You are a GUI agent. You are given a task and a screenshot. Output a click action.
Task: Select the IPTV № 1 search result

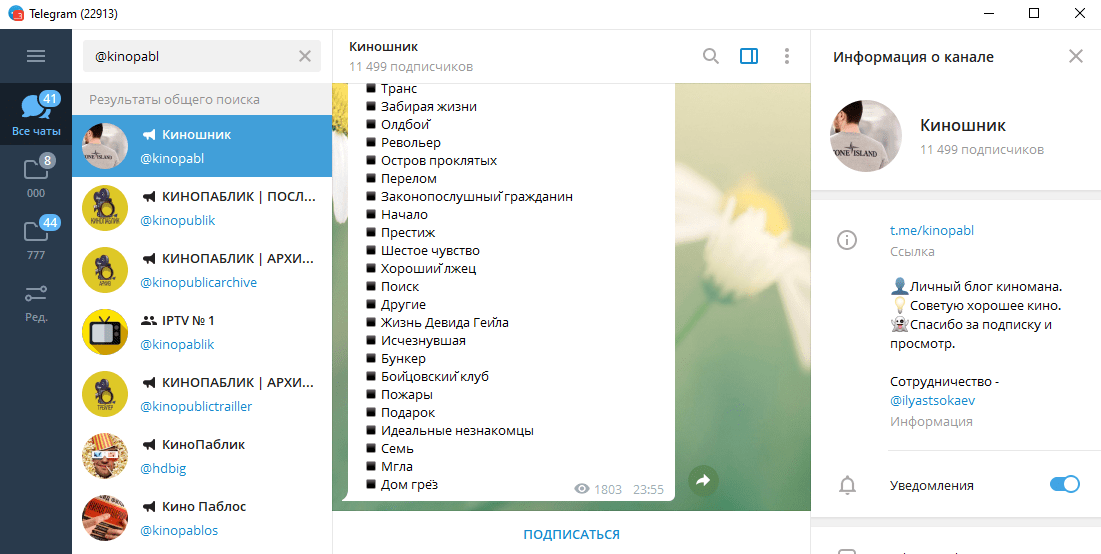pyautogui.click(x=201, y=332)
